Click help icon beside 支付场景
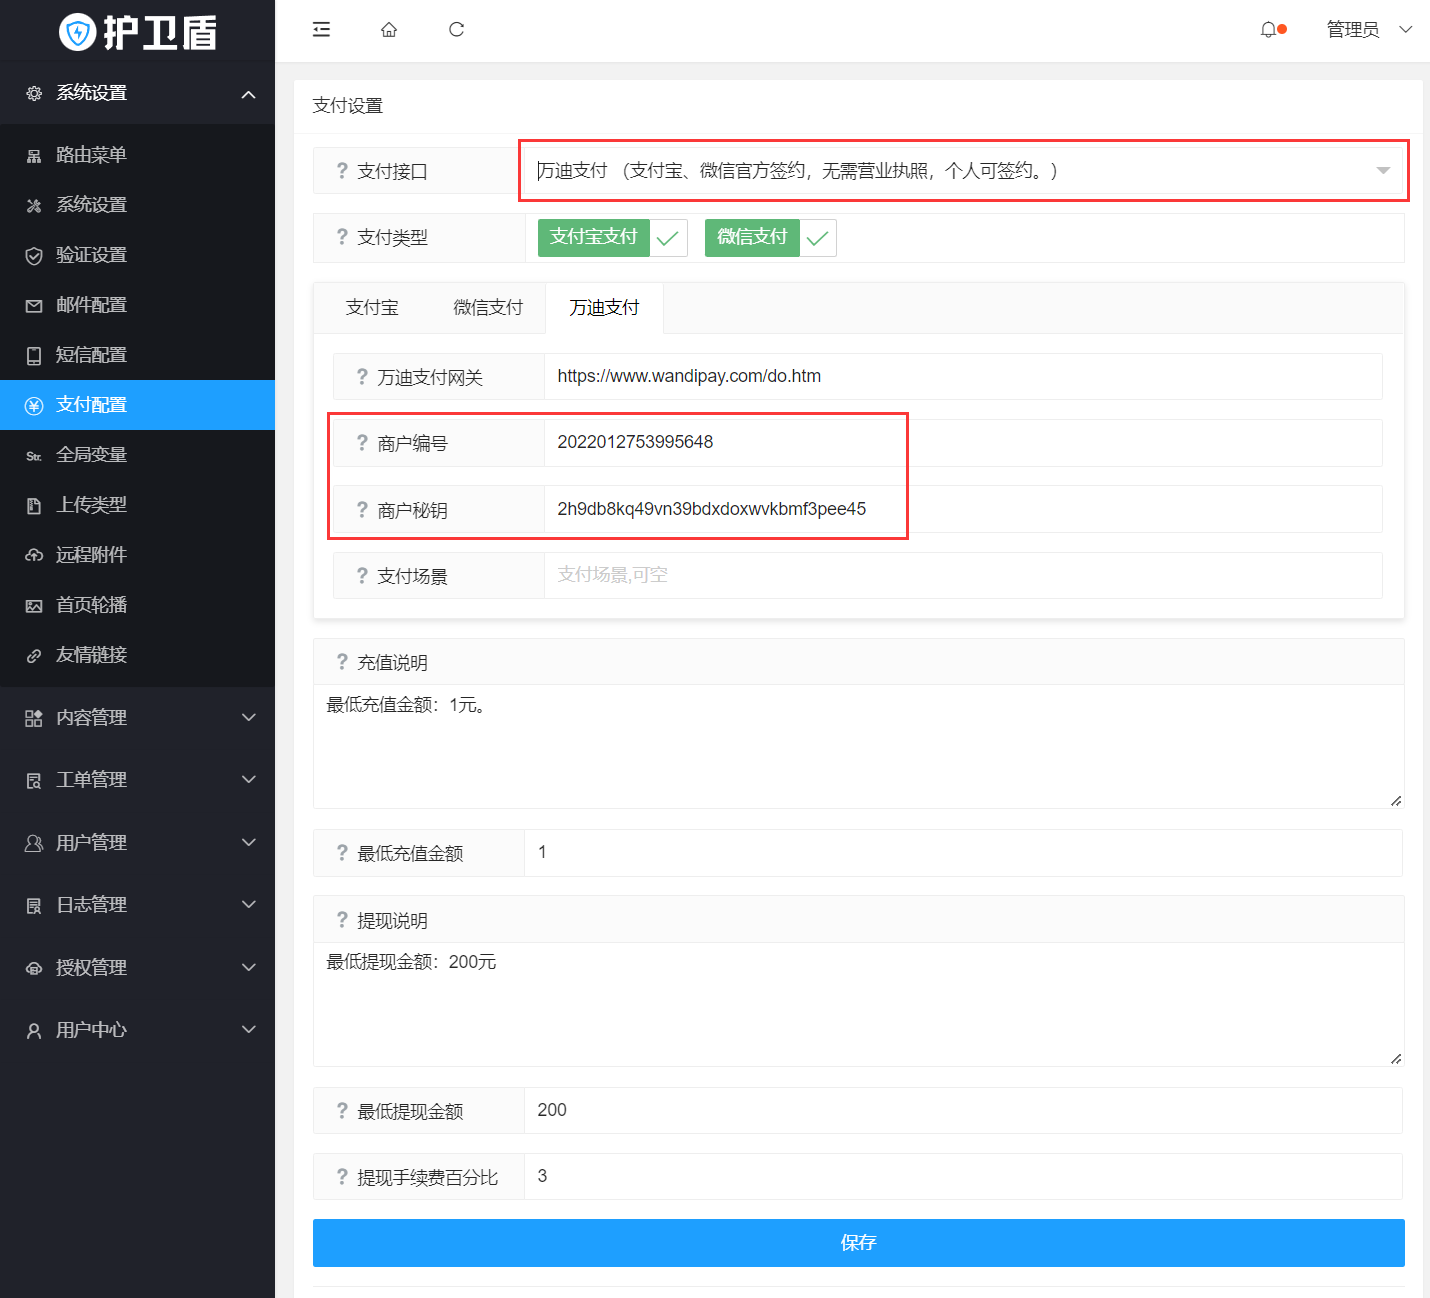The width and height of the screenshot is (1430, 1298). point(362,576)
